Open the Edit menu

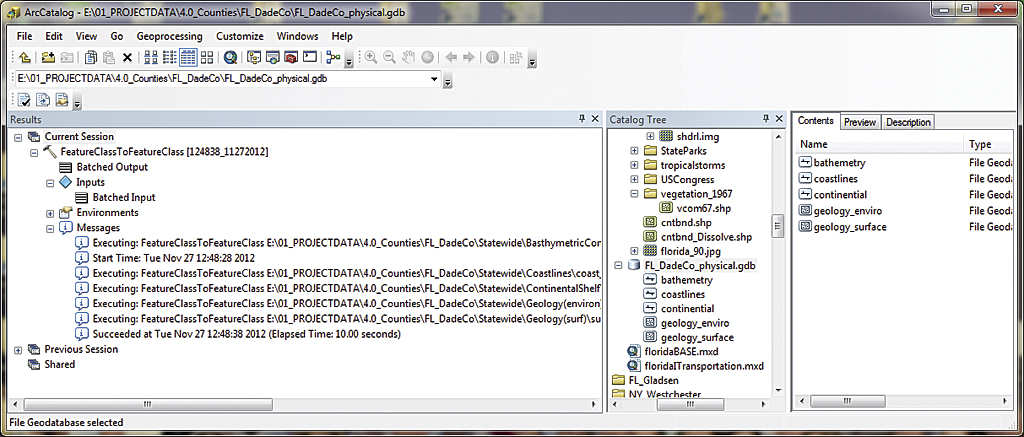(x=55, y=36)
